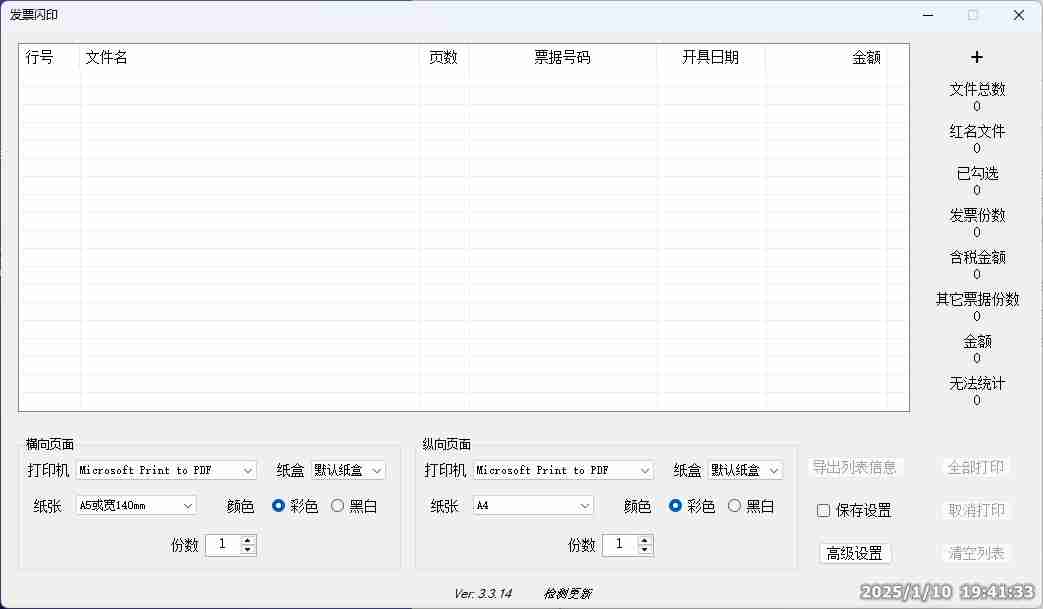Viewport: 1043px width, 609px height.
Task: Open 高级设置 advanced settings
Action: [x=854, y=554]
